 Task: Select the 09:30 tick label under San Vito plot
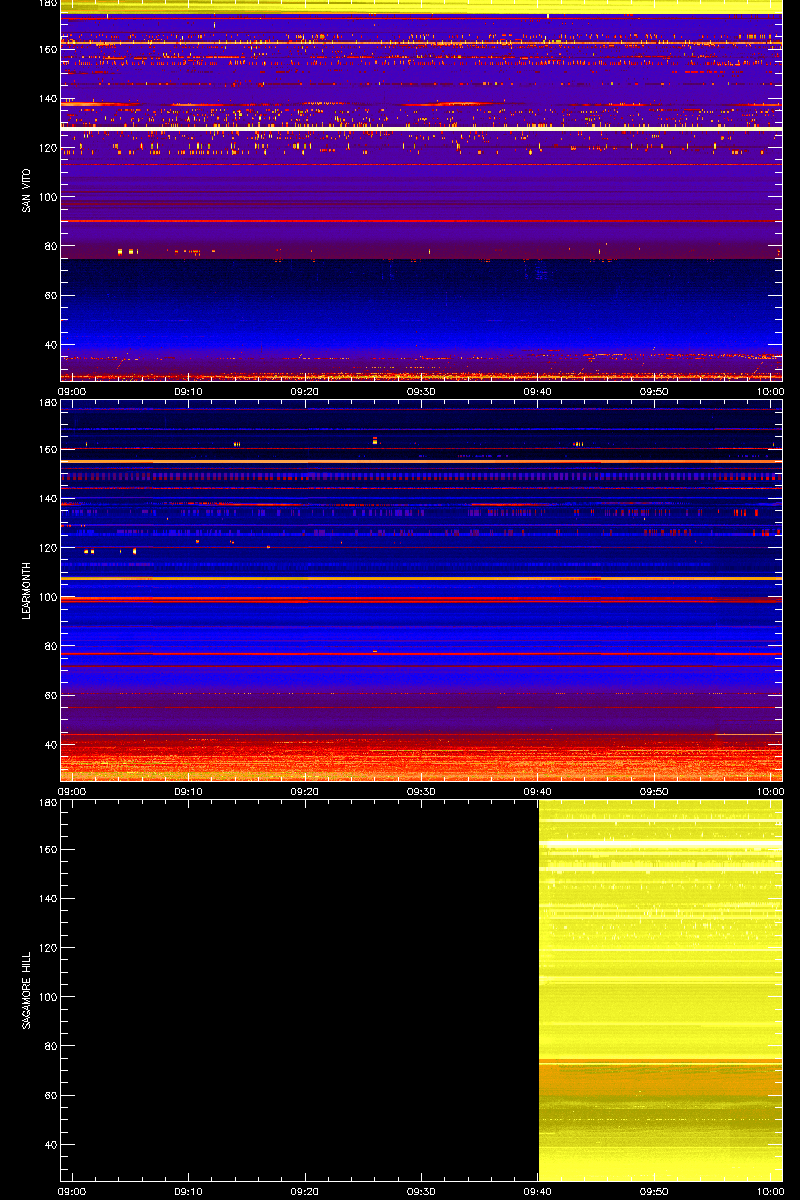pyautogui.click(x=421, y=391)
